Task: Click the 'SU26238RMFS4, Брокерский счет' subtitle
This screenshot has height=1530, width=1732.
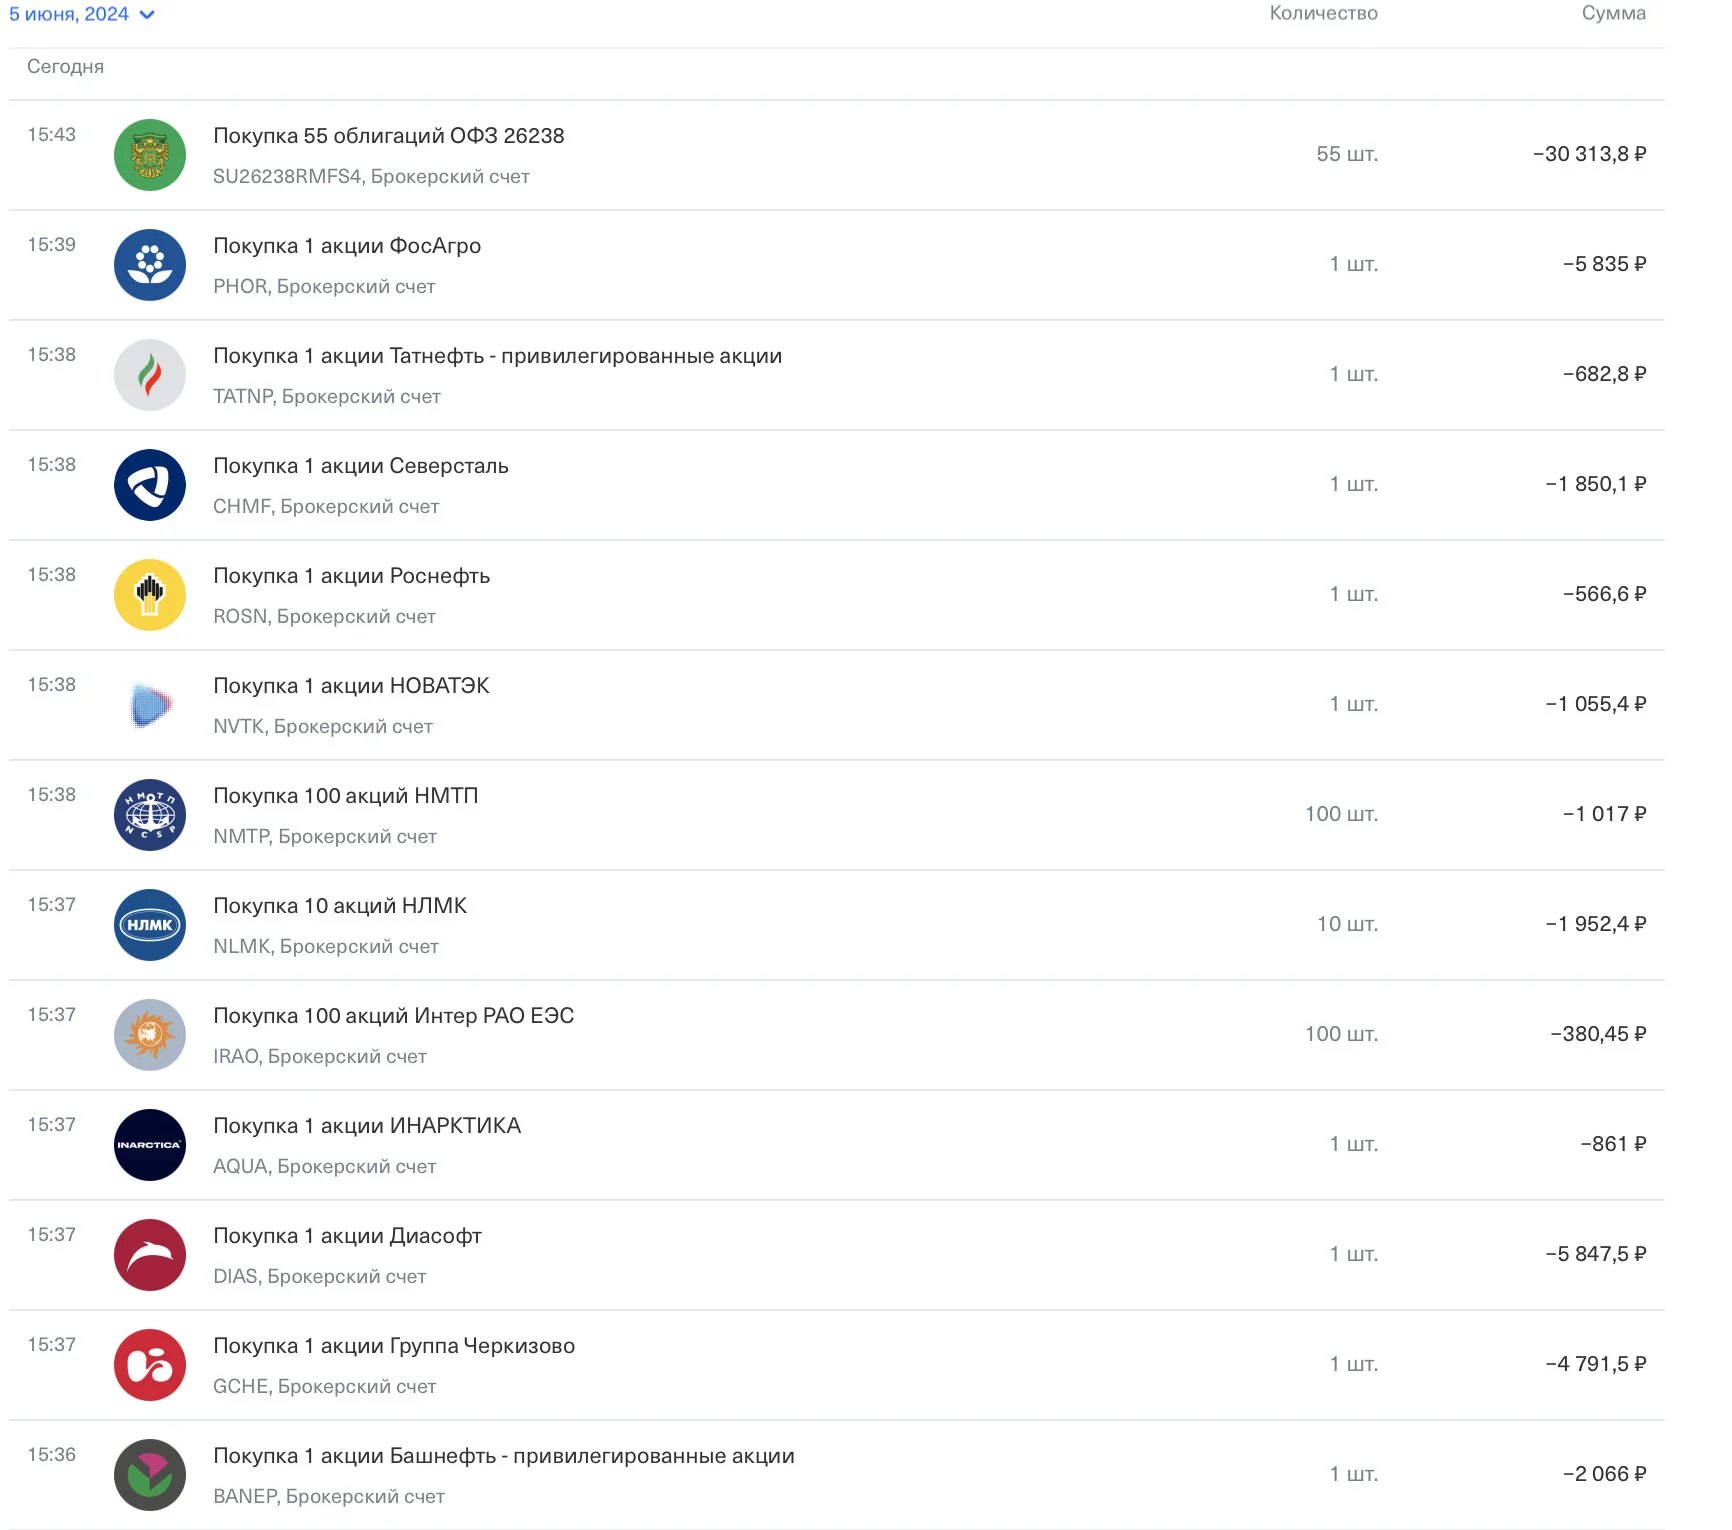Action: 371,177
